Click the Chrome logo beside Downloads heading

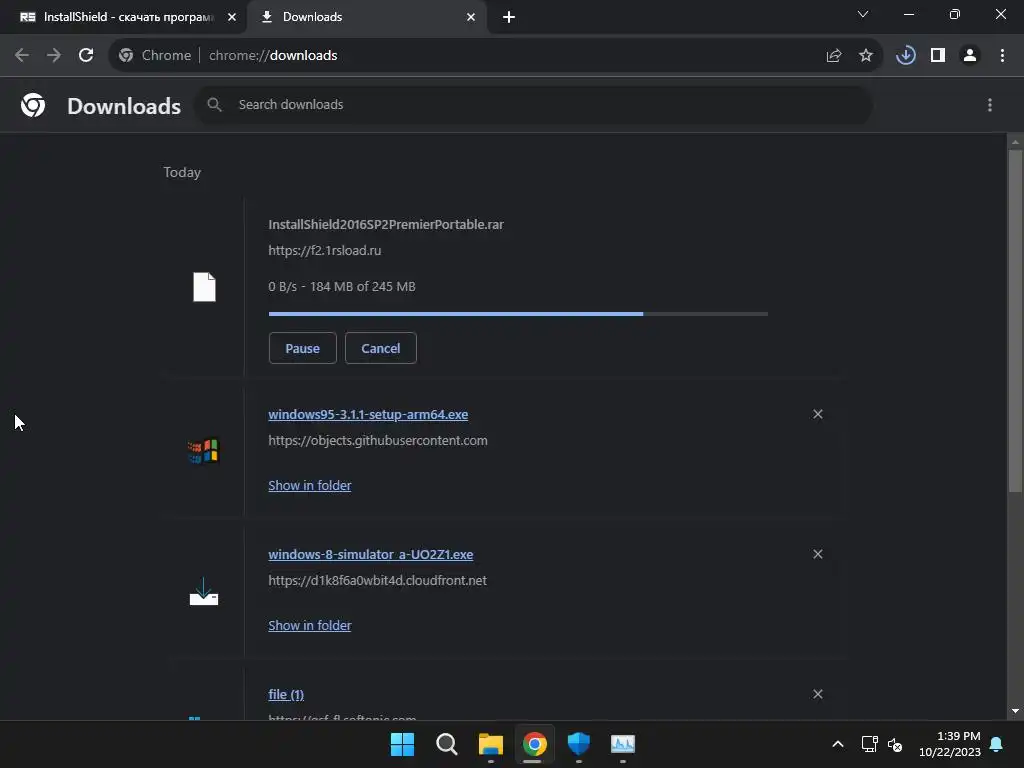click(33, 104)
